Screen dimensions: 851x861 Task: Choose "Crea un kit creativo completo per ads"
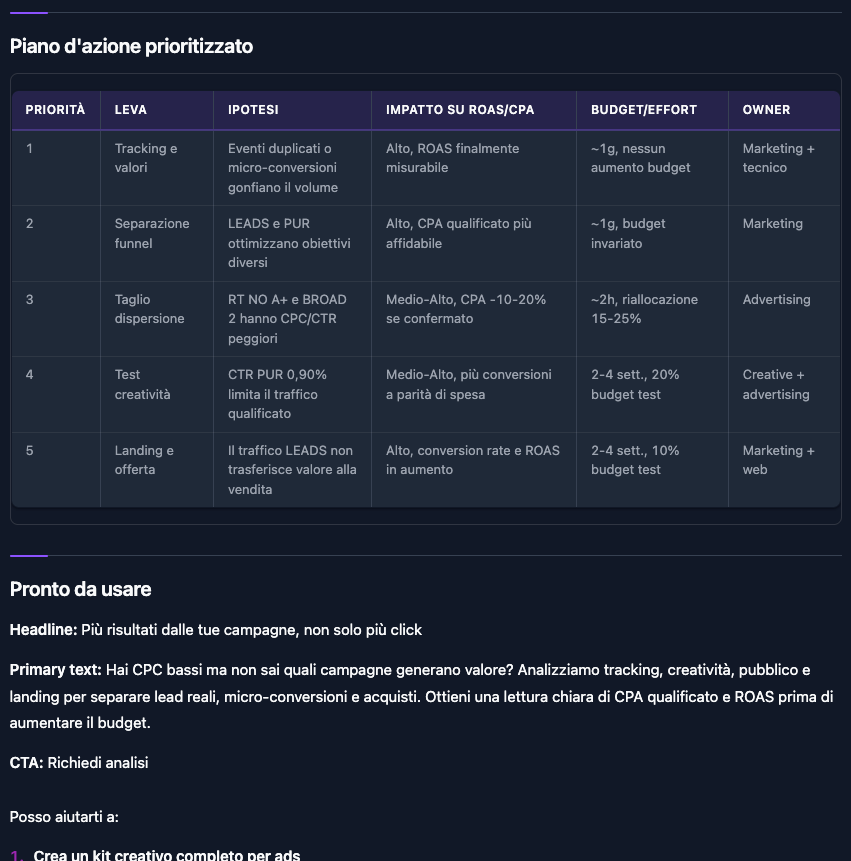point(167,854)
